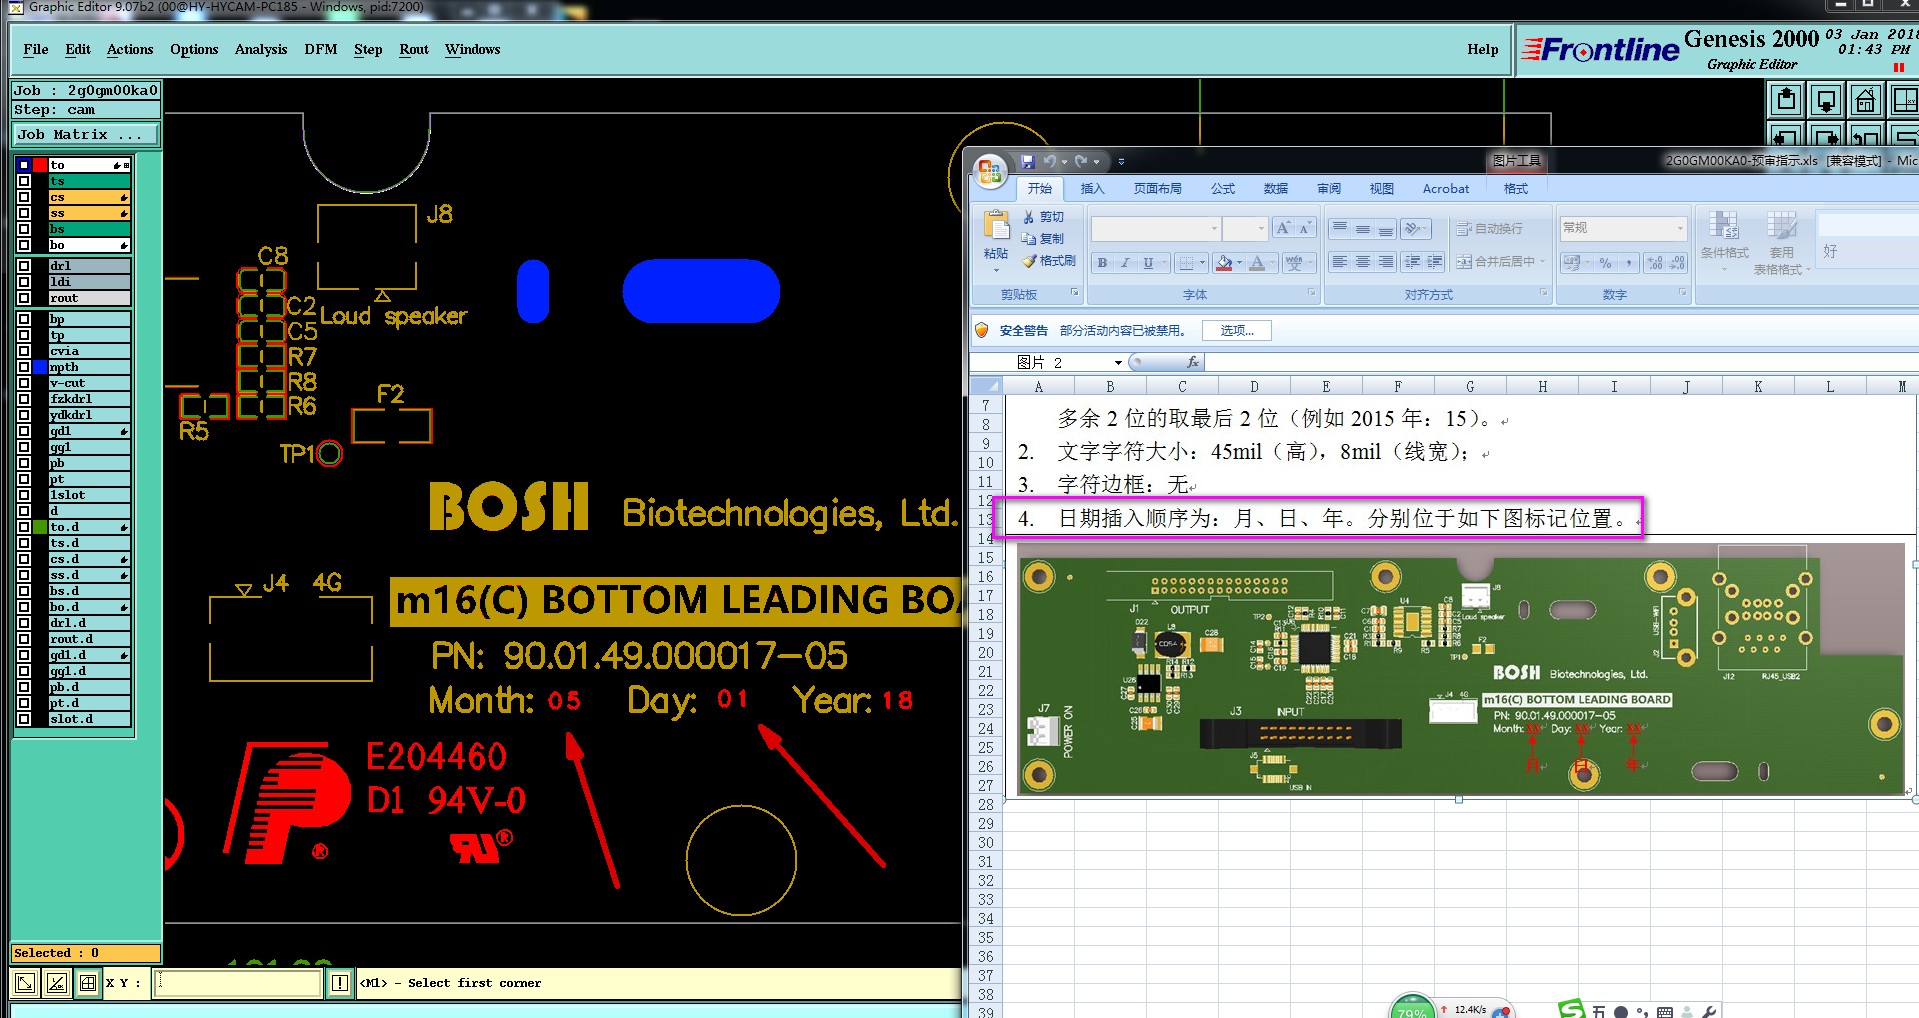Save the Excel workbook via quick access
The image size is (1919, 1018).
(1027, 161)
